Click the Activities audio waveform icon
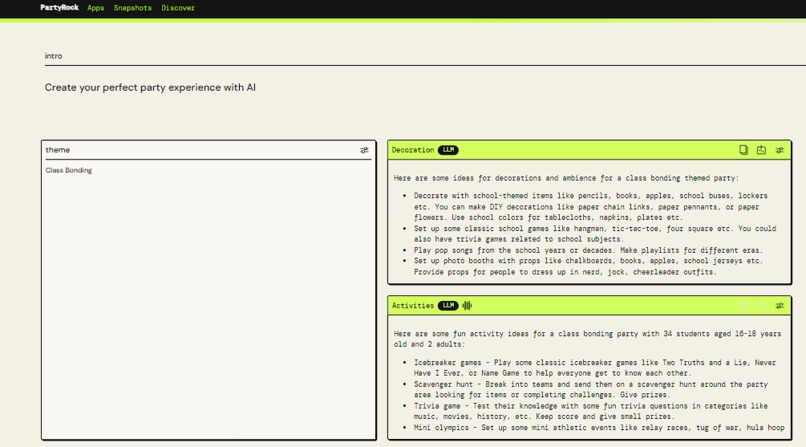This screenshot has width=806, height=447. [467, 305]
